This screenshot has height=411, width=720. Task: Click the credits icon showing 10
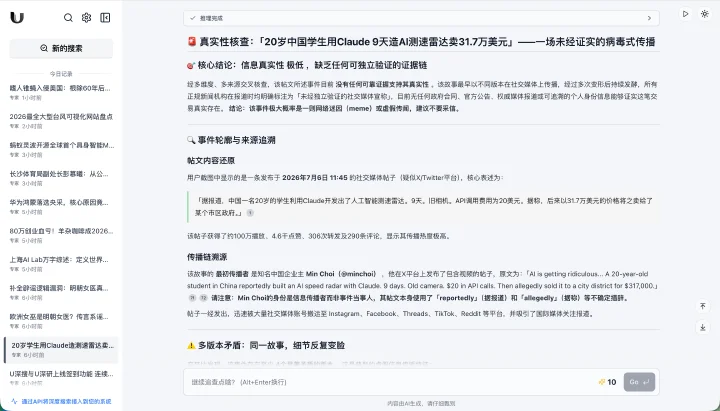[x=602, y=382]
